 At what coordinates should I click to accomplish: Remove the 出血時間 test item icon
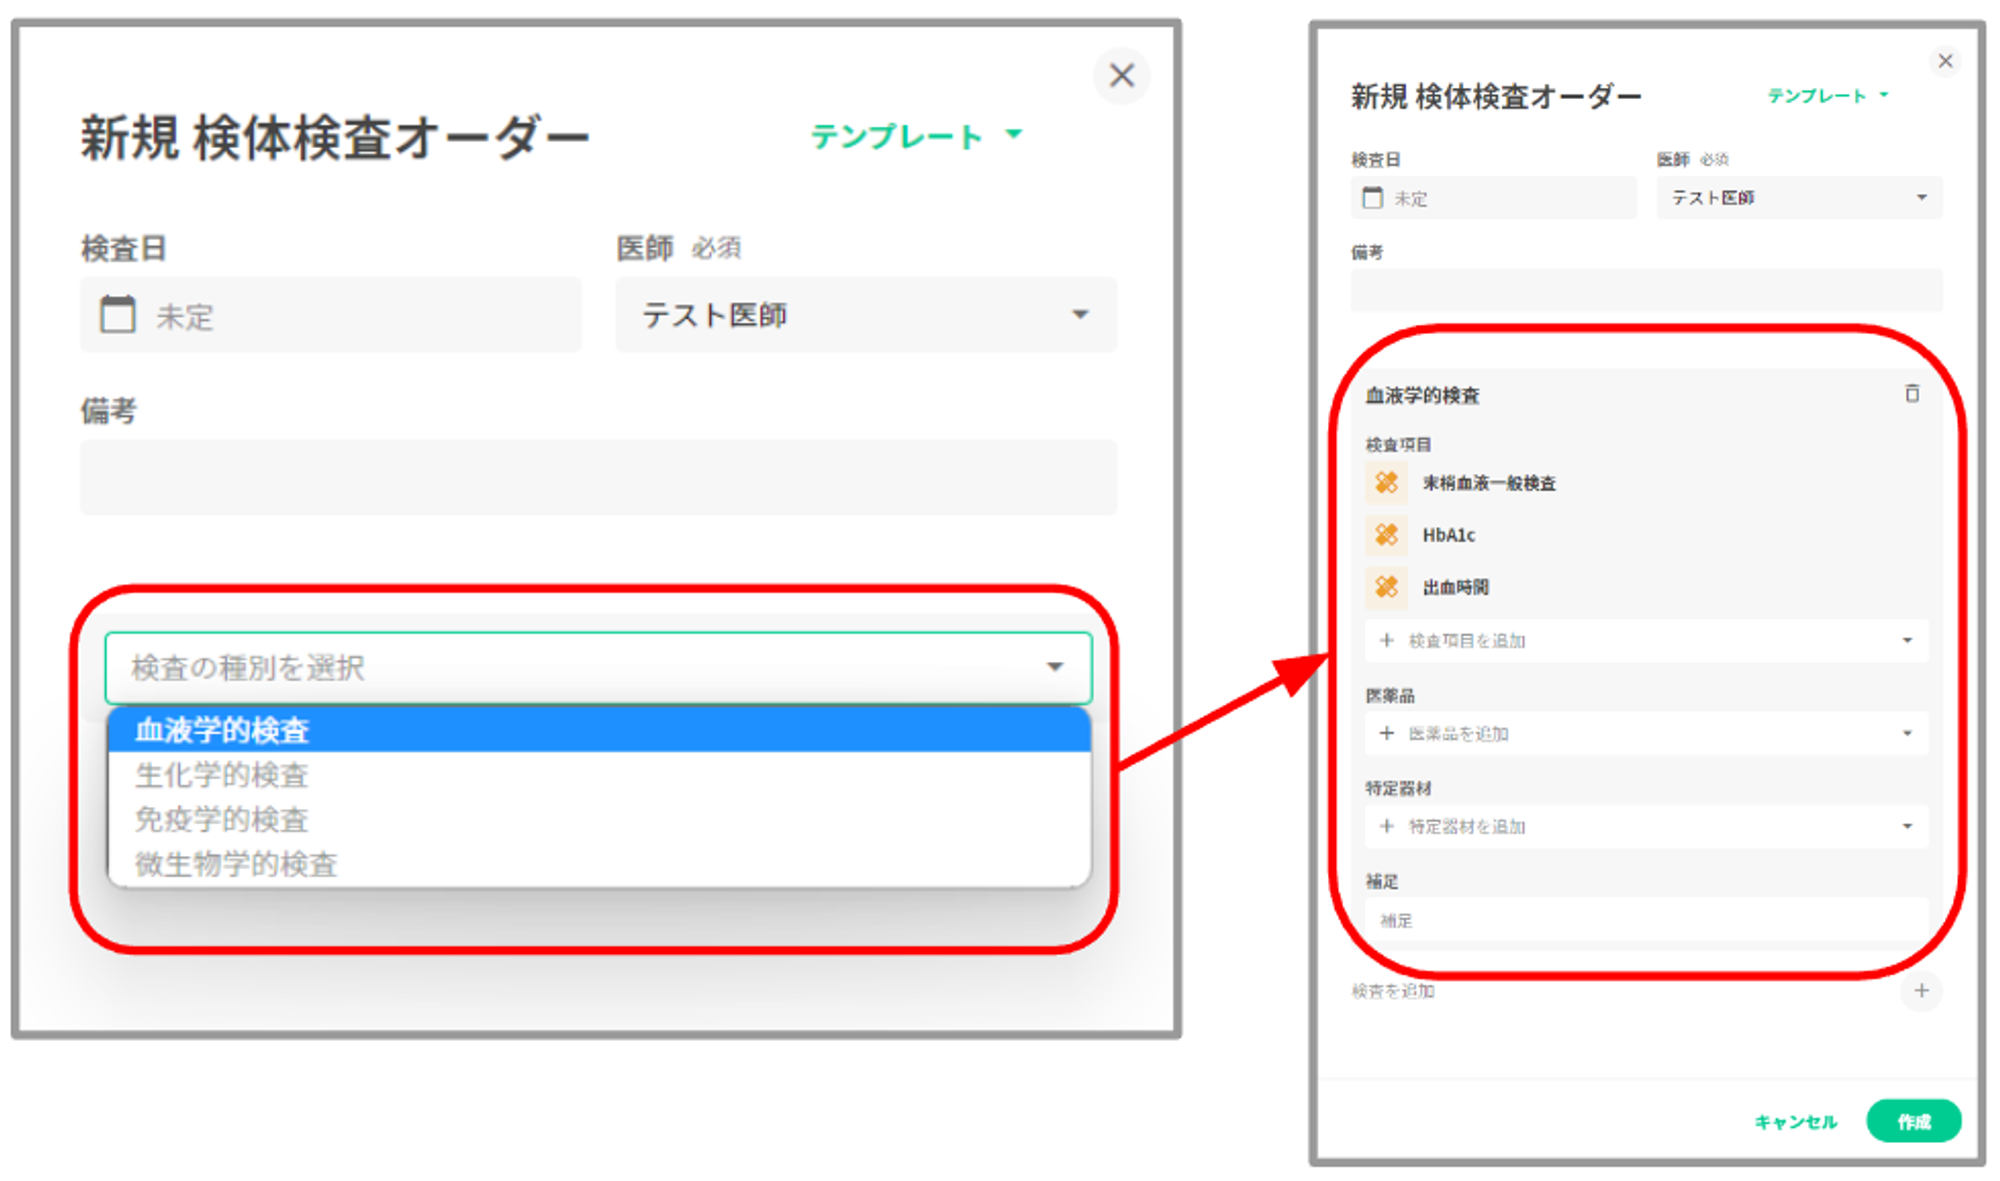1386,587
